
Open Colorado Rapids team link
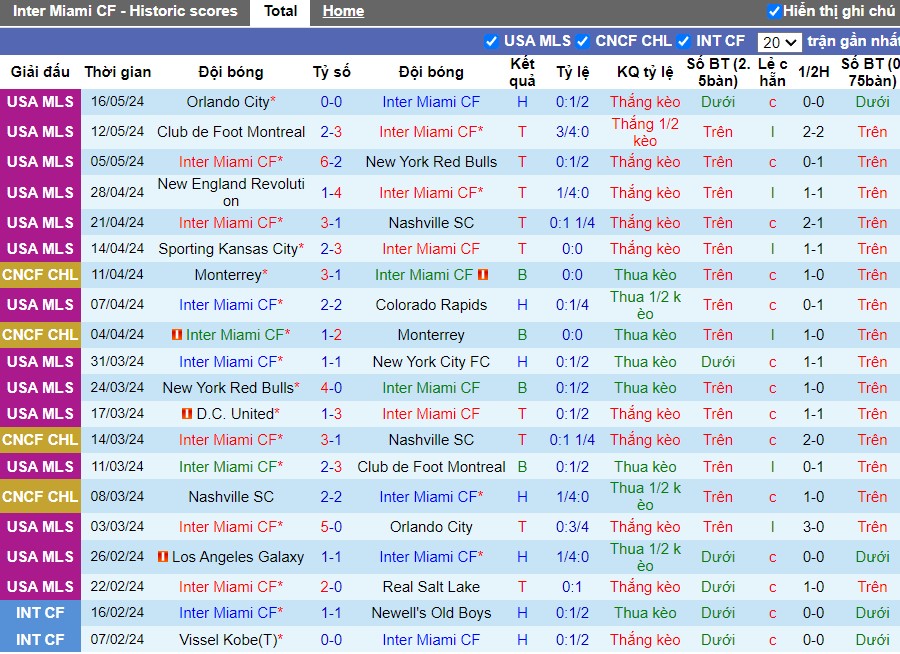[431, 305]
